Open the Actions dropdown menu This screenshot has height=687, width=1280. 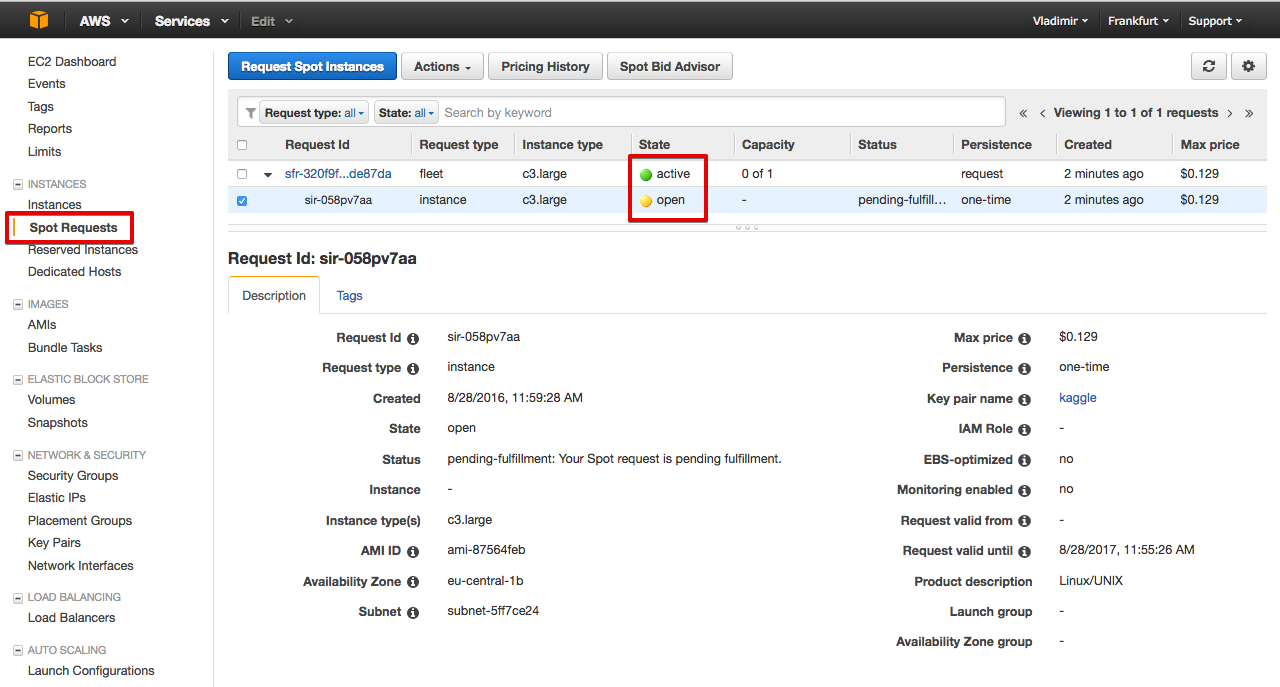coord(443,66)
